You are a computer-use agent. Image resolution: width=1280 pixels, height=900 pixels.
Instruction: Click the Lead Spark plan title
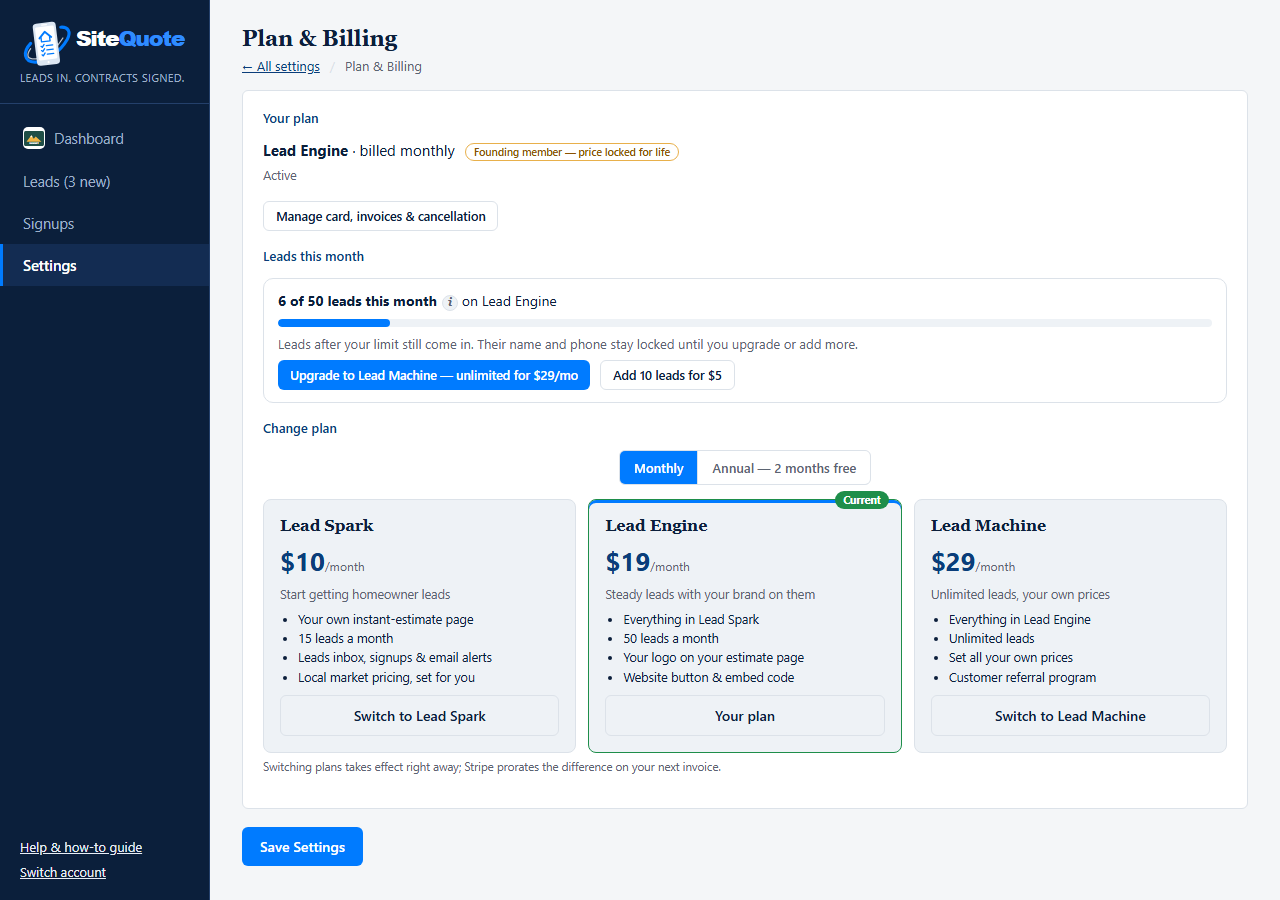coord(327,526)
